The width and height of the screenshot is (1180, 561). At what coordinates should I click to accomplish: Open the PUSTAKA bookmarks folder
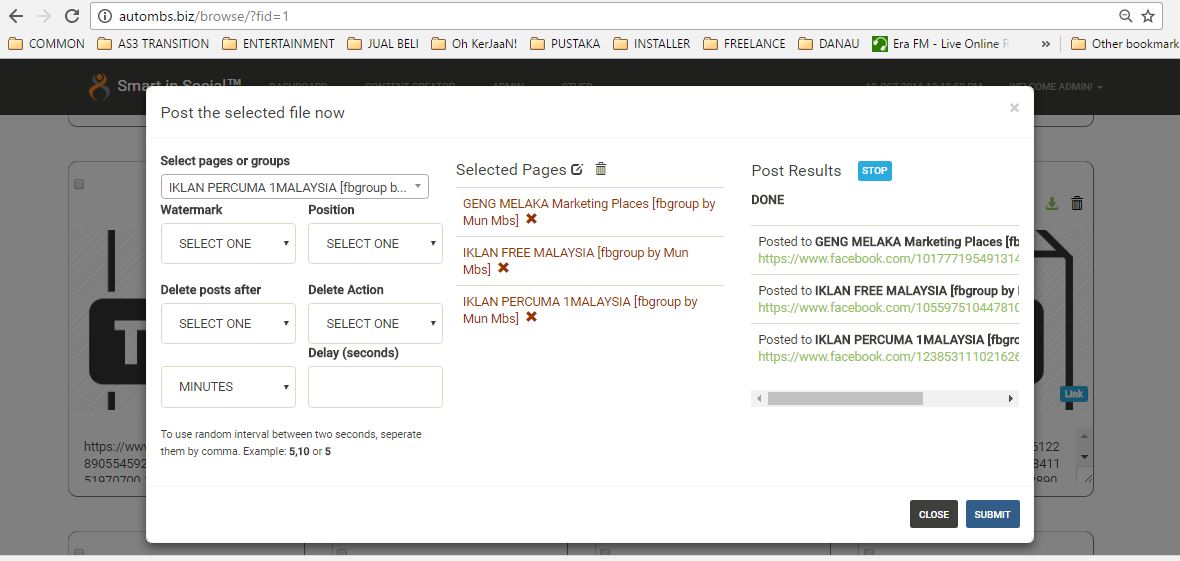coord(565,44)
